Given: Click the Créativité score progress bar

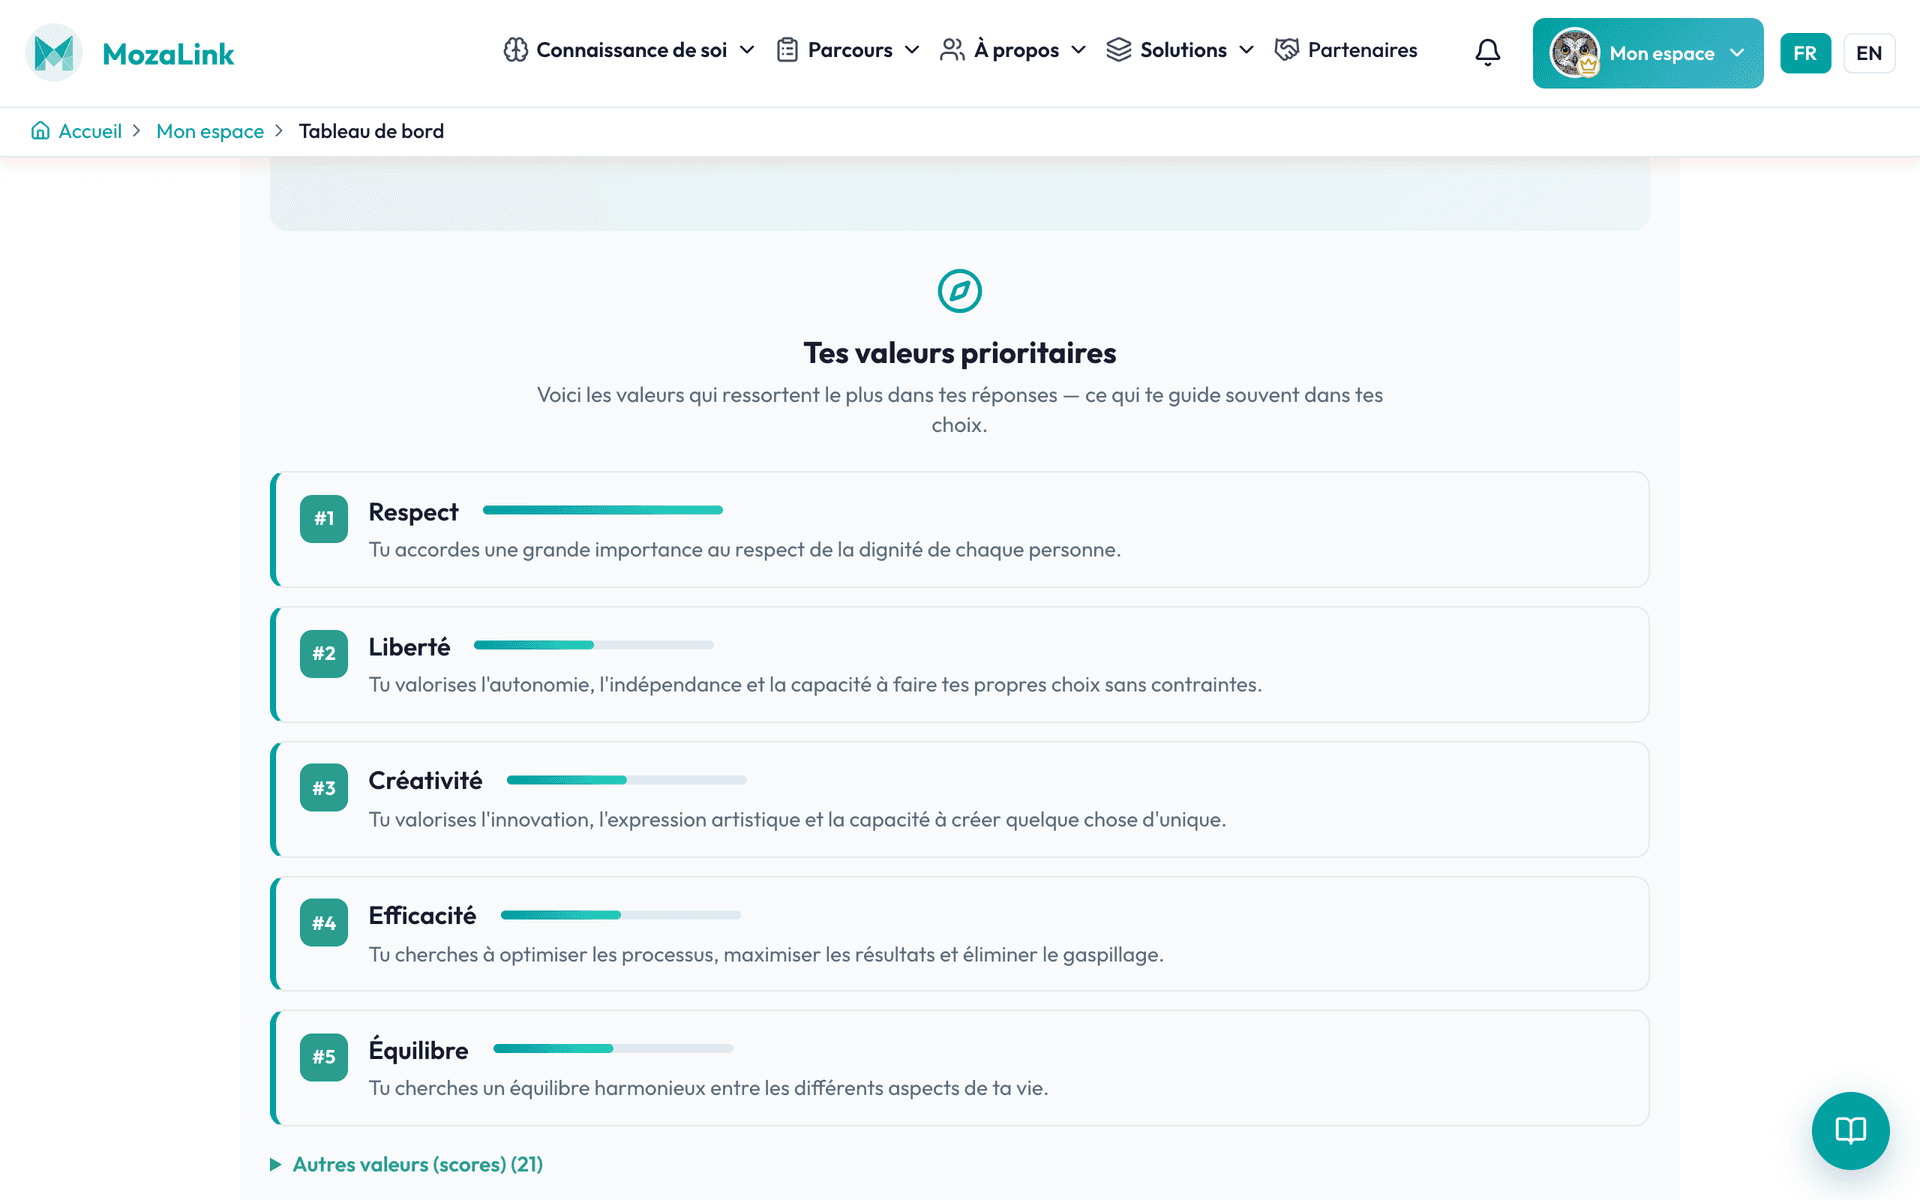Looking at the screenshot, I should click(x=627, y=780).
